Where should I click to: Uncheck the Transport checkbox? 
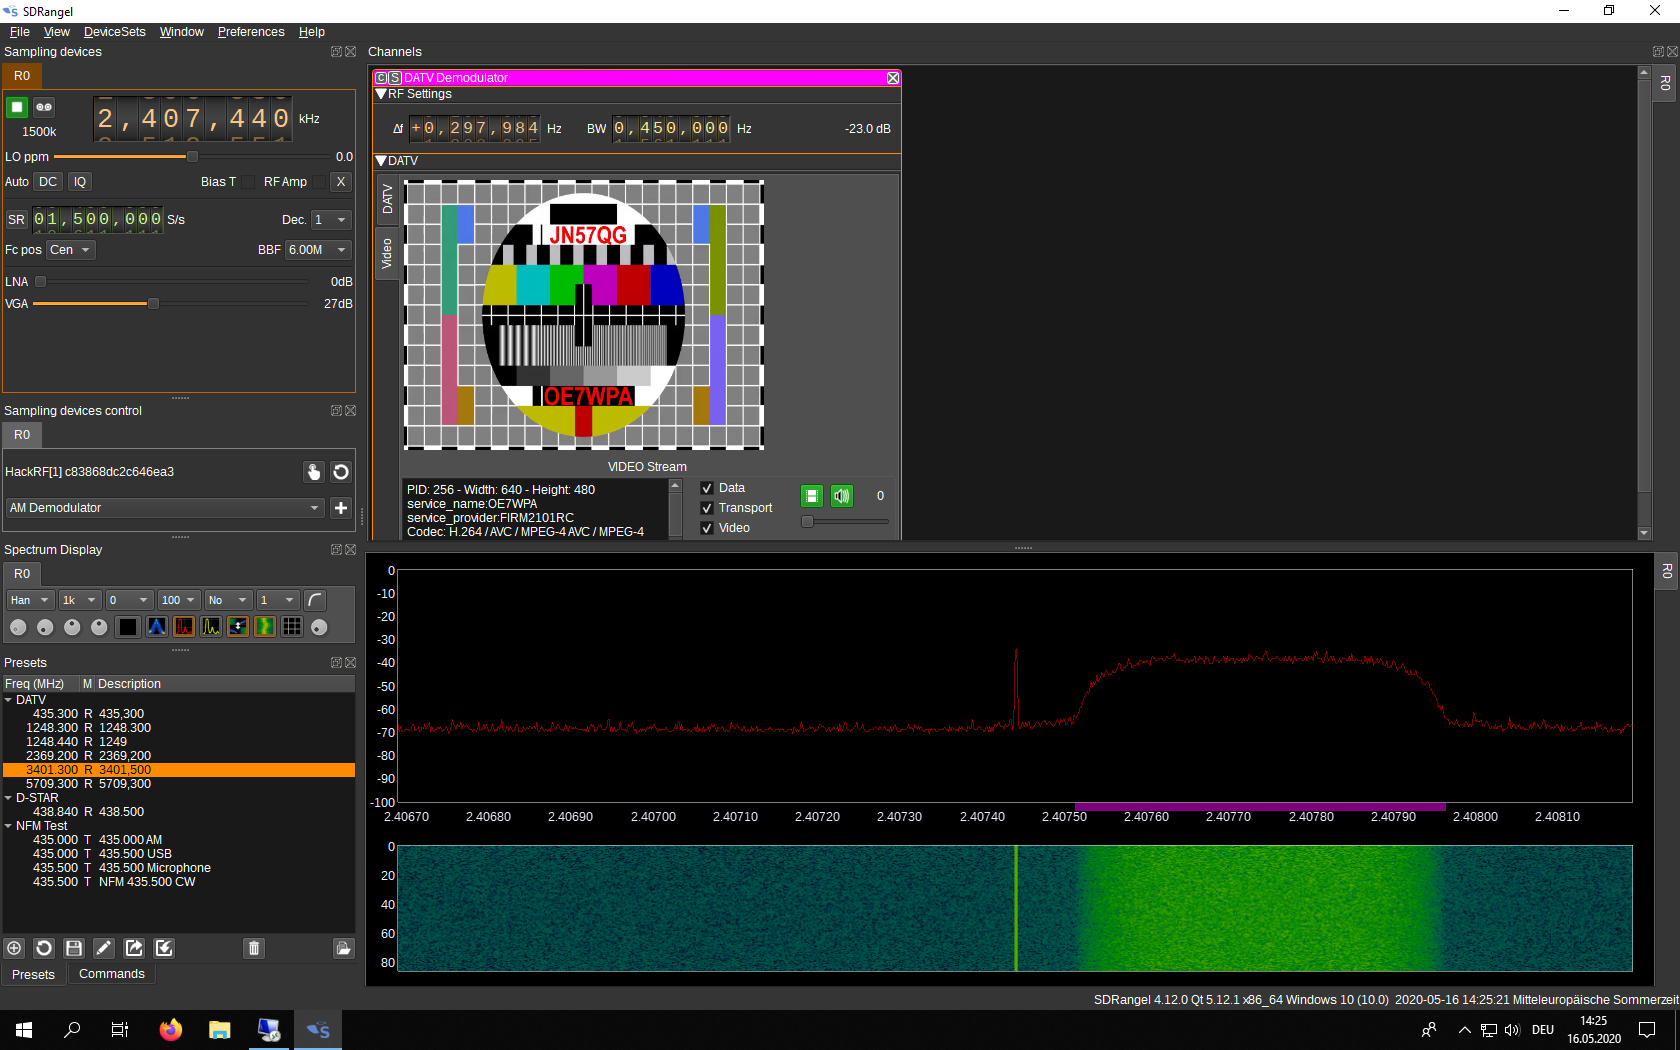coord(707,508)
